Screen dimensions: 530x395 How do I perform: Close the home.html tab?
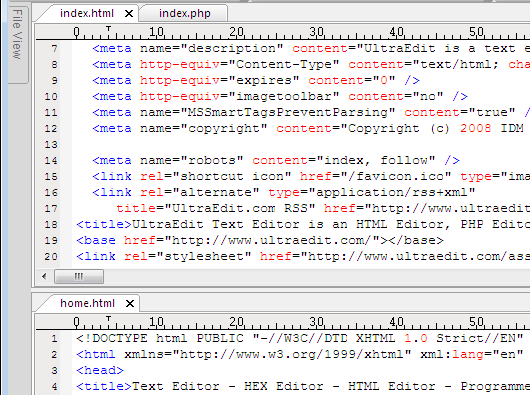[x=130, y=303]
